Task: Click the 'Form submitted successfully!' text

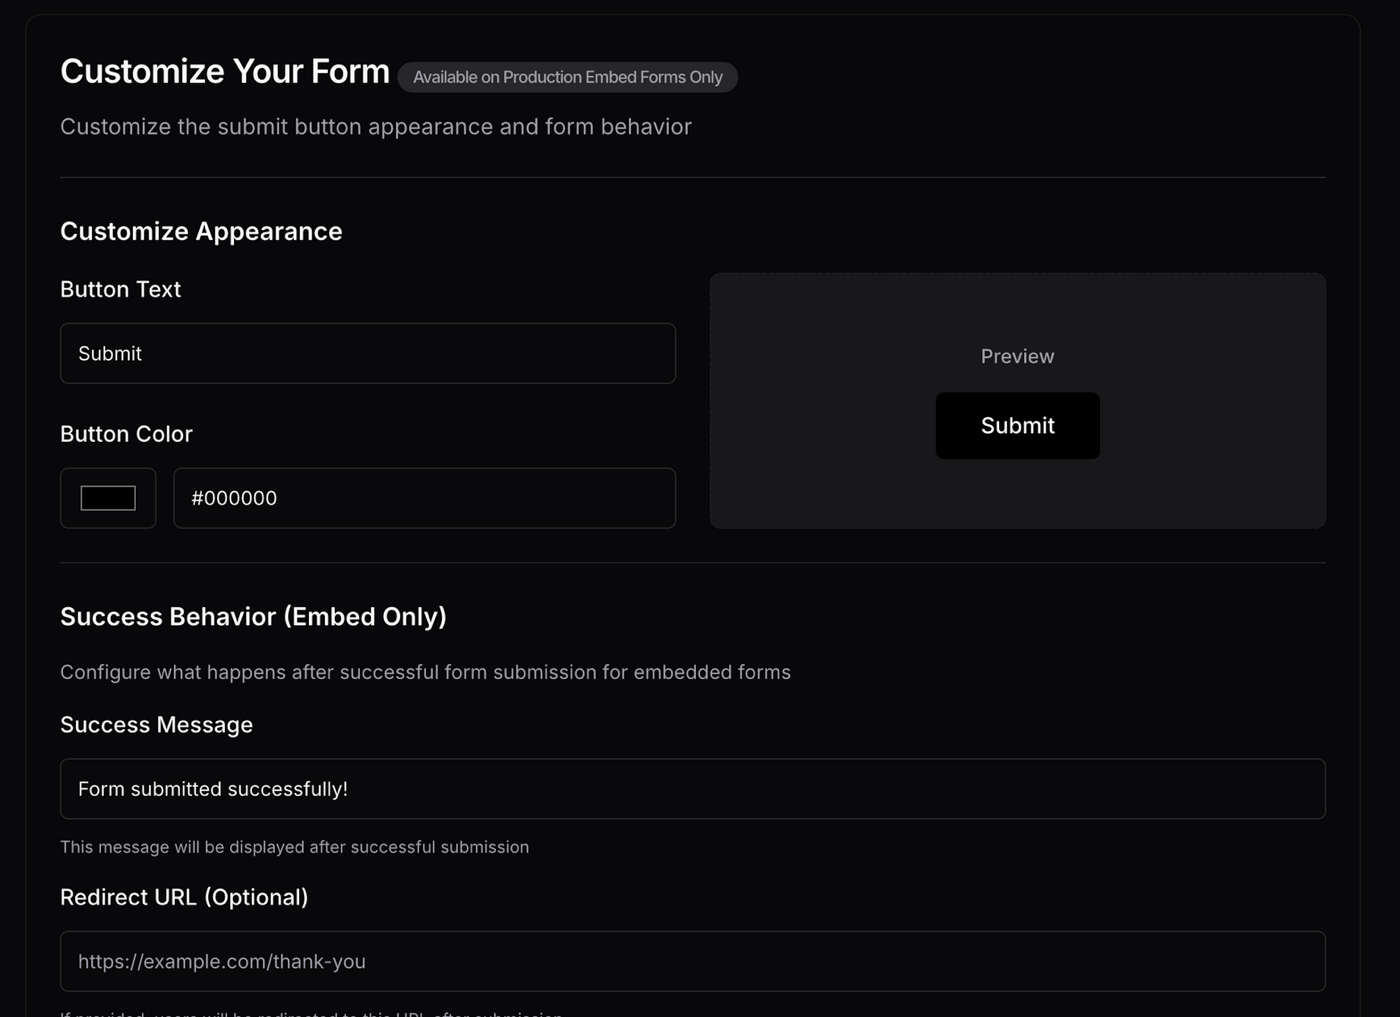Action: click(212, 788)
